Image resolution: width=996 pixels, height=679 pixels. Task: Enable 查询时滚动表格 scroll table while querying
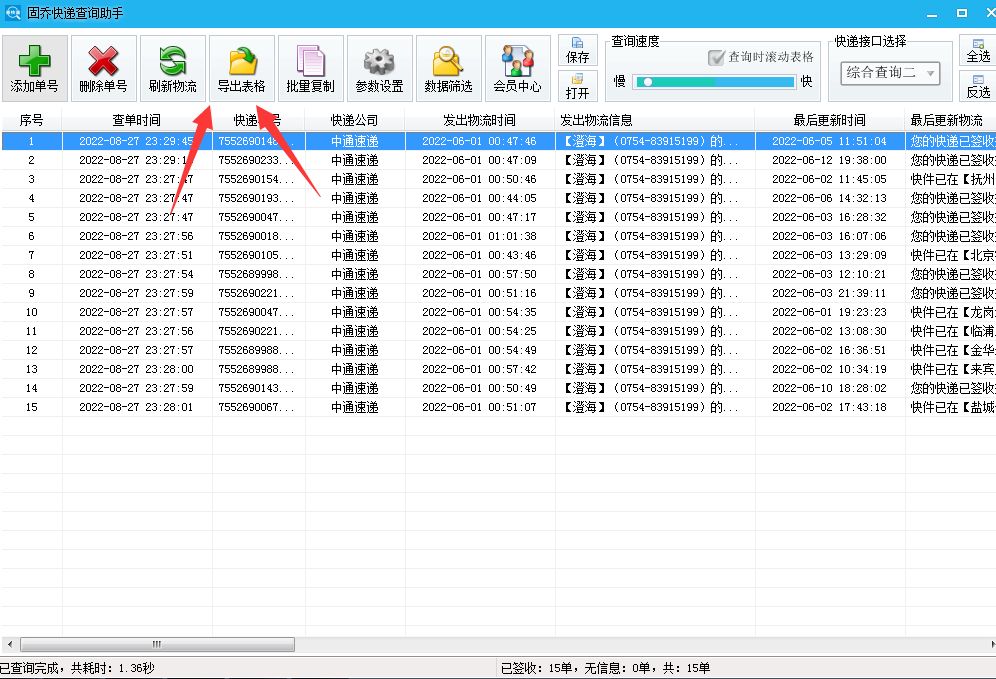point(716,57)
